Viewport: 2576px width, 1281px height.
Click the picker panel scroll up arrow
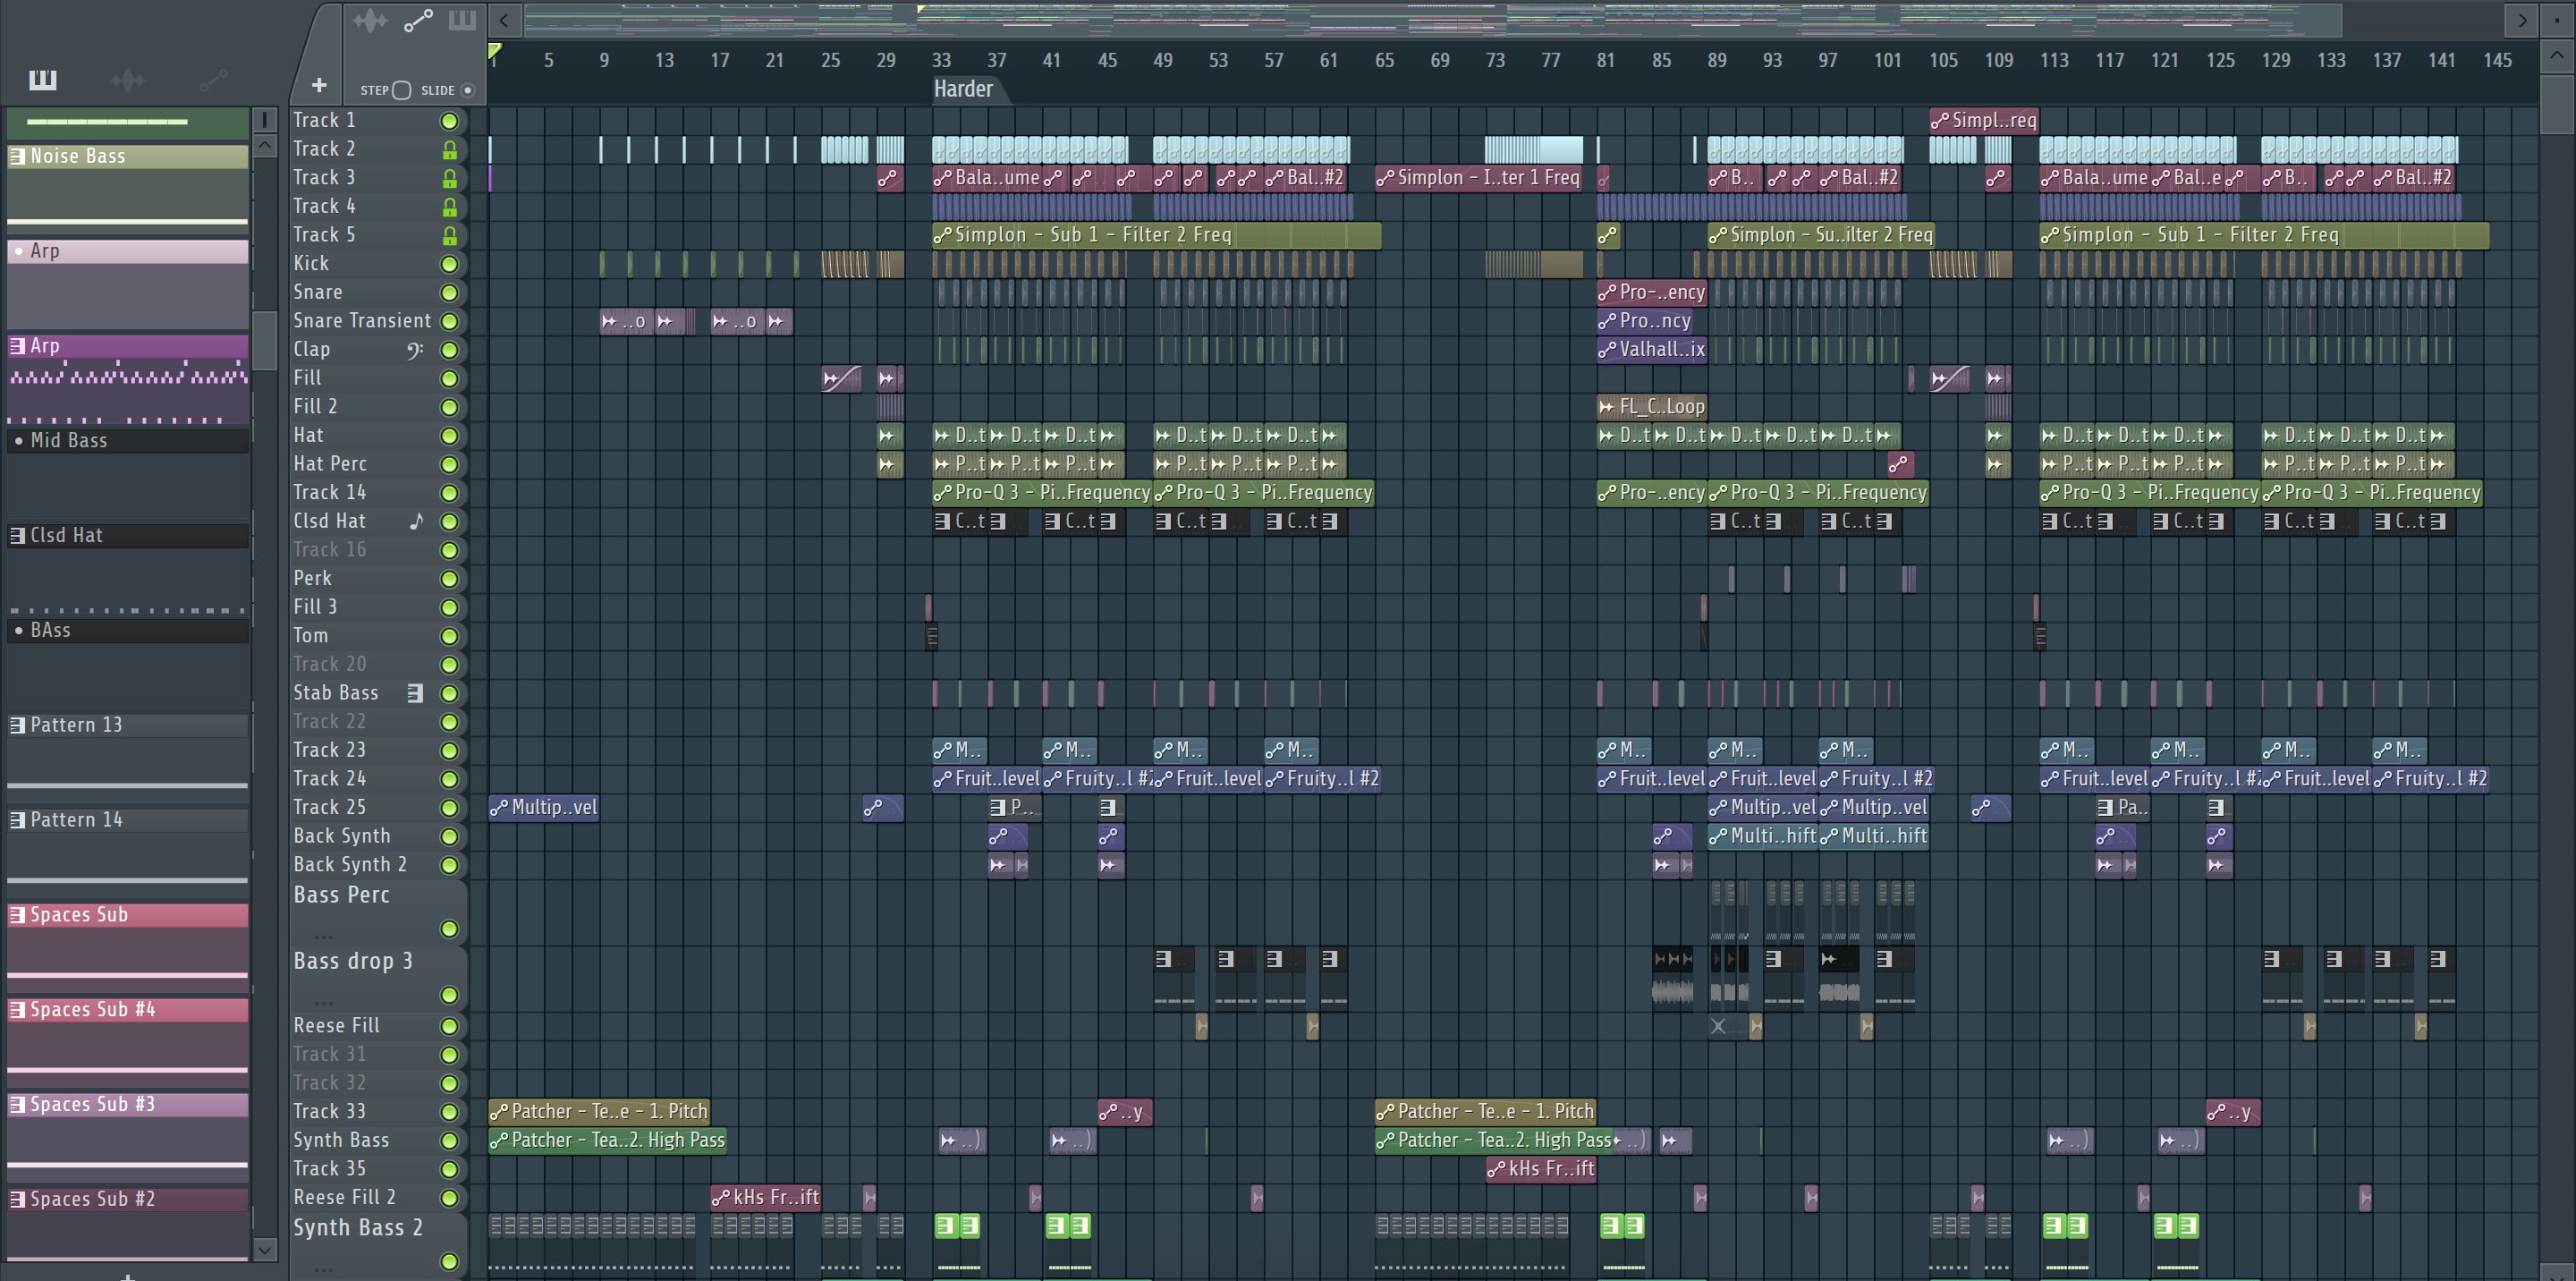(x=264, y=146)
